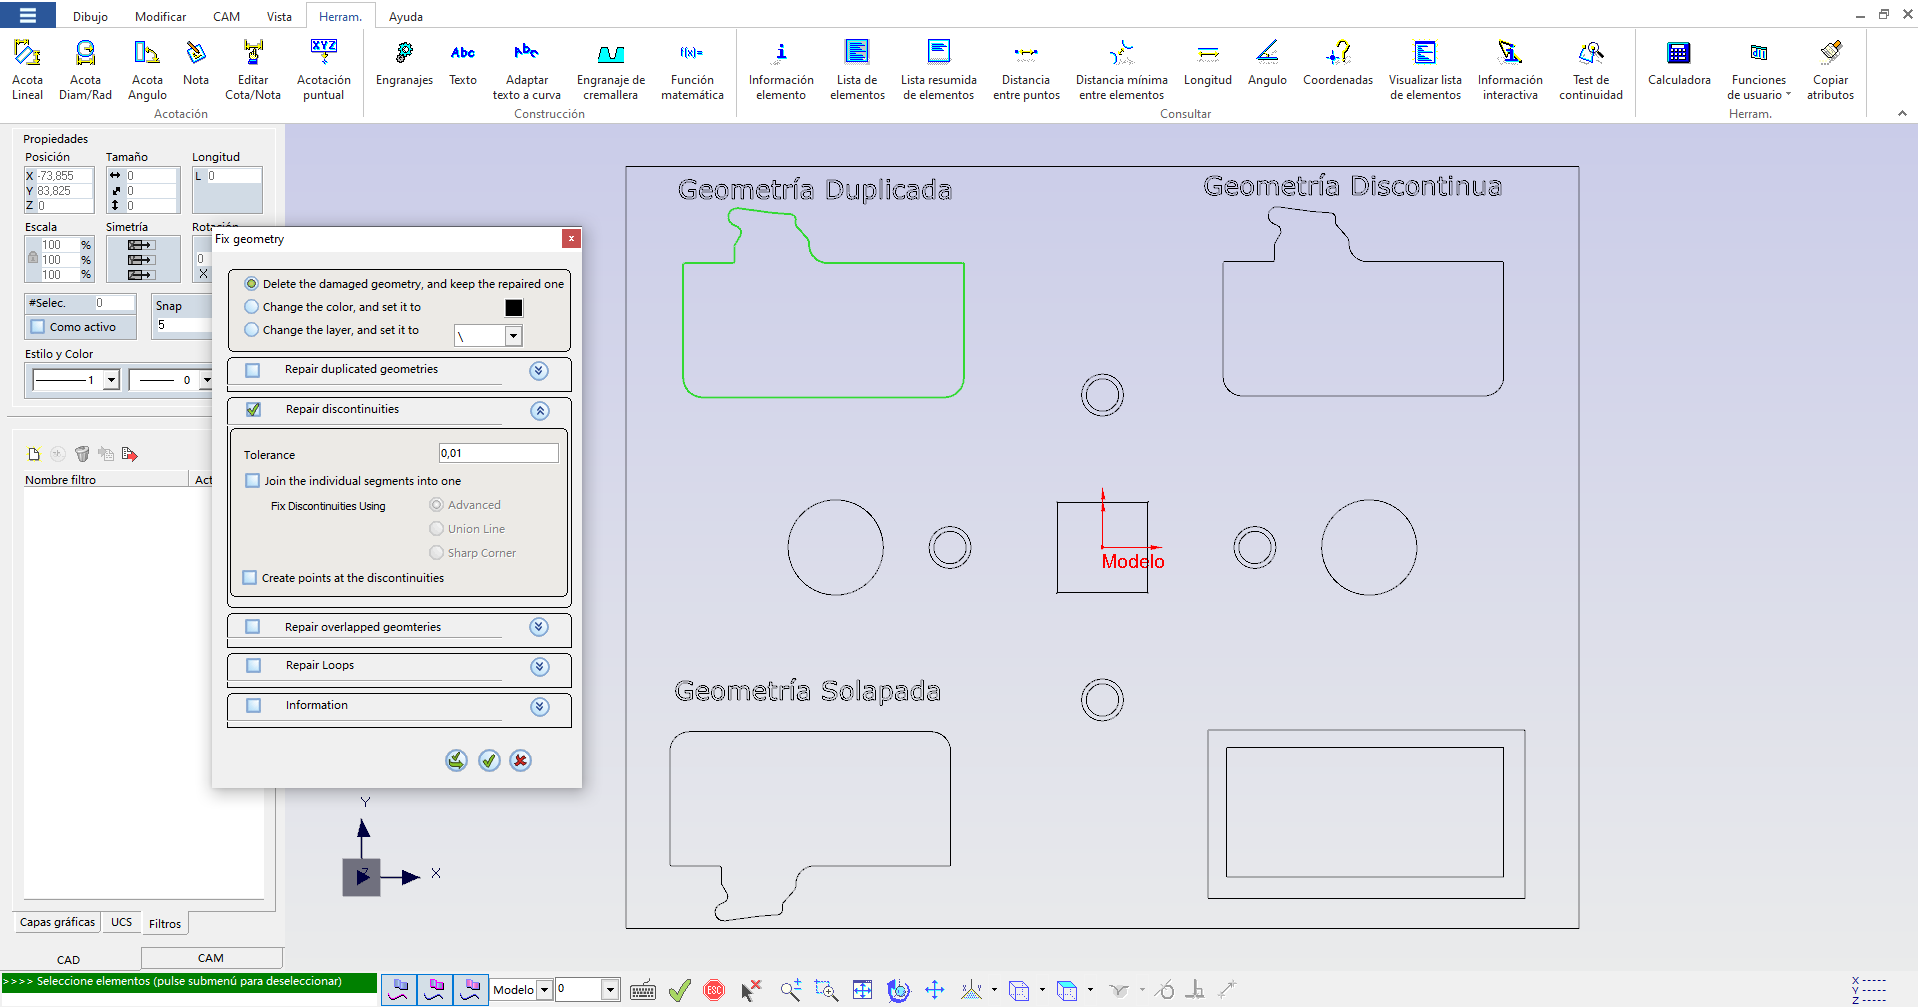The width and height of the screenshot is (1918, 1007).
Task: Select the Change the color radio option
Action: pos(251,307)
